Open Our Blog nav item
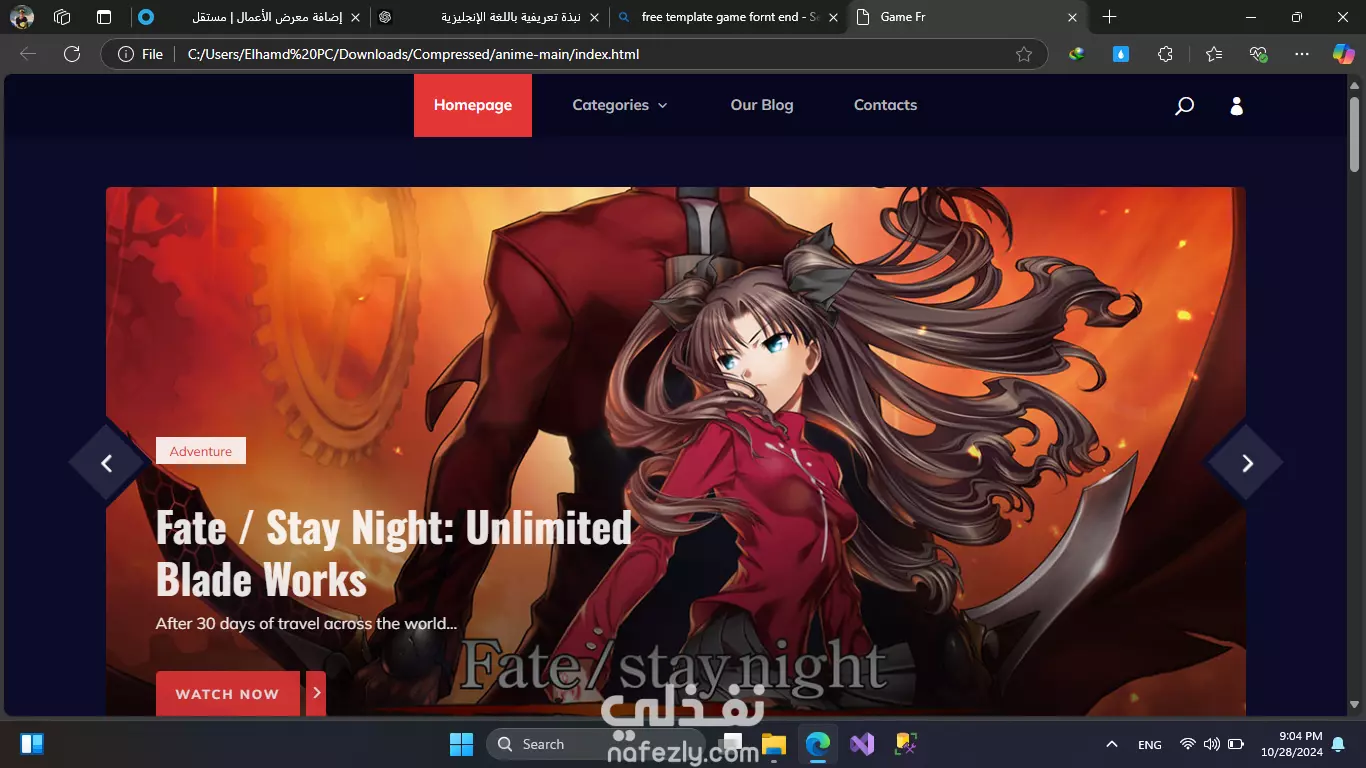The image size is (1366, 768). tap(762, 105)
